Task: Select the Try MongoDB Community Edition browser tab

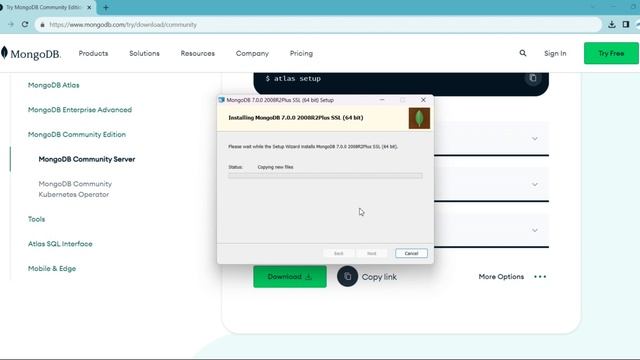Action: click(x=43, y=7)
